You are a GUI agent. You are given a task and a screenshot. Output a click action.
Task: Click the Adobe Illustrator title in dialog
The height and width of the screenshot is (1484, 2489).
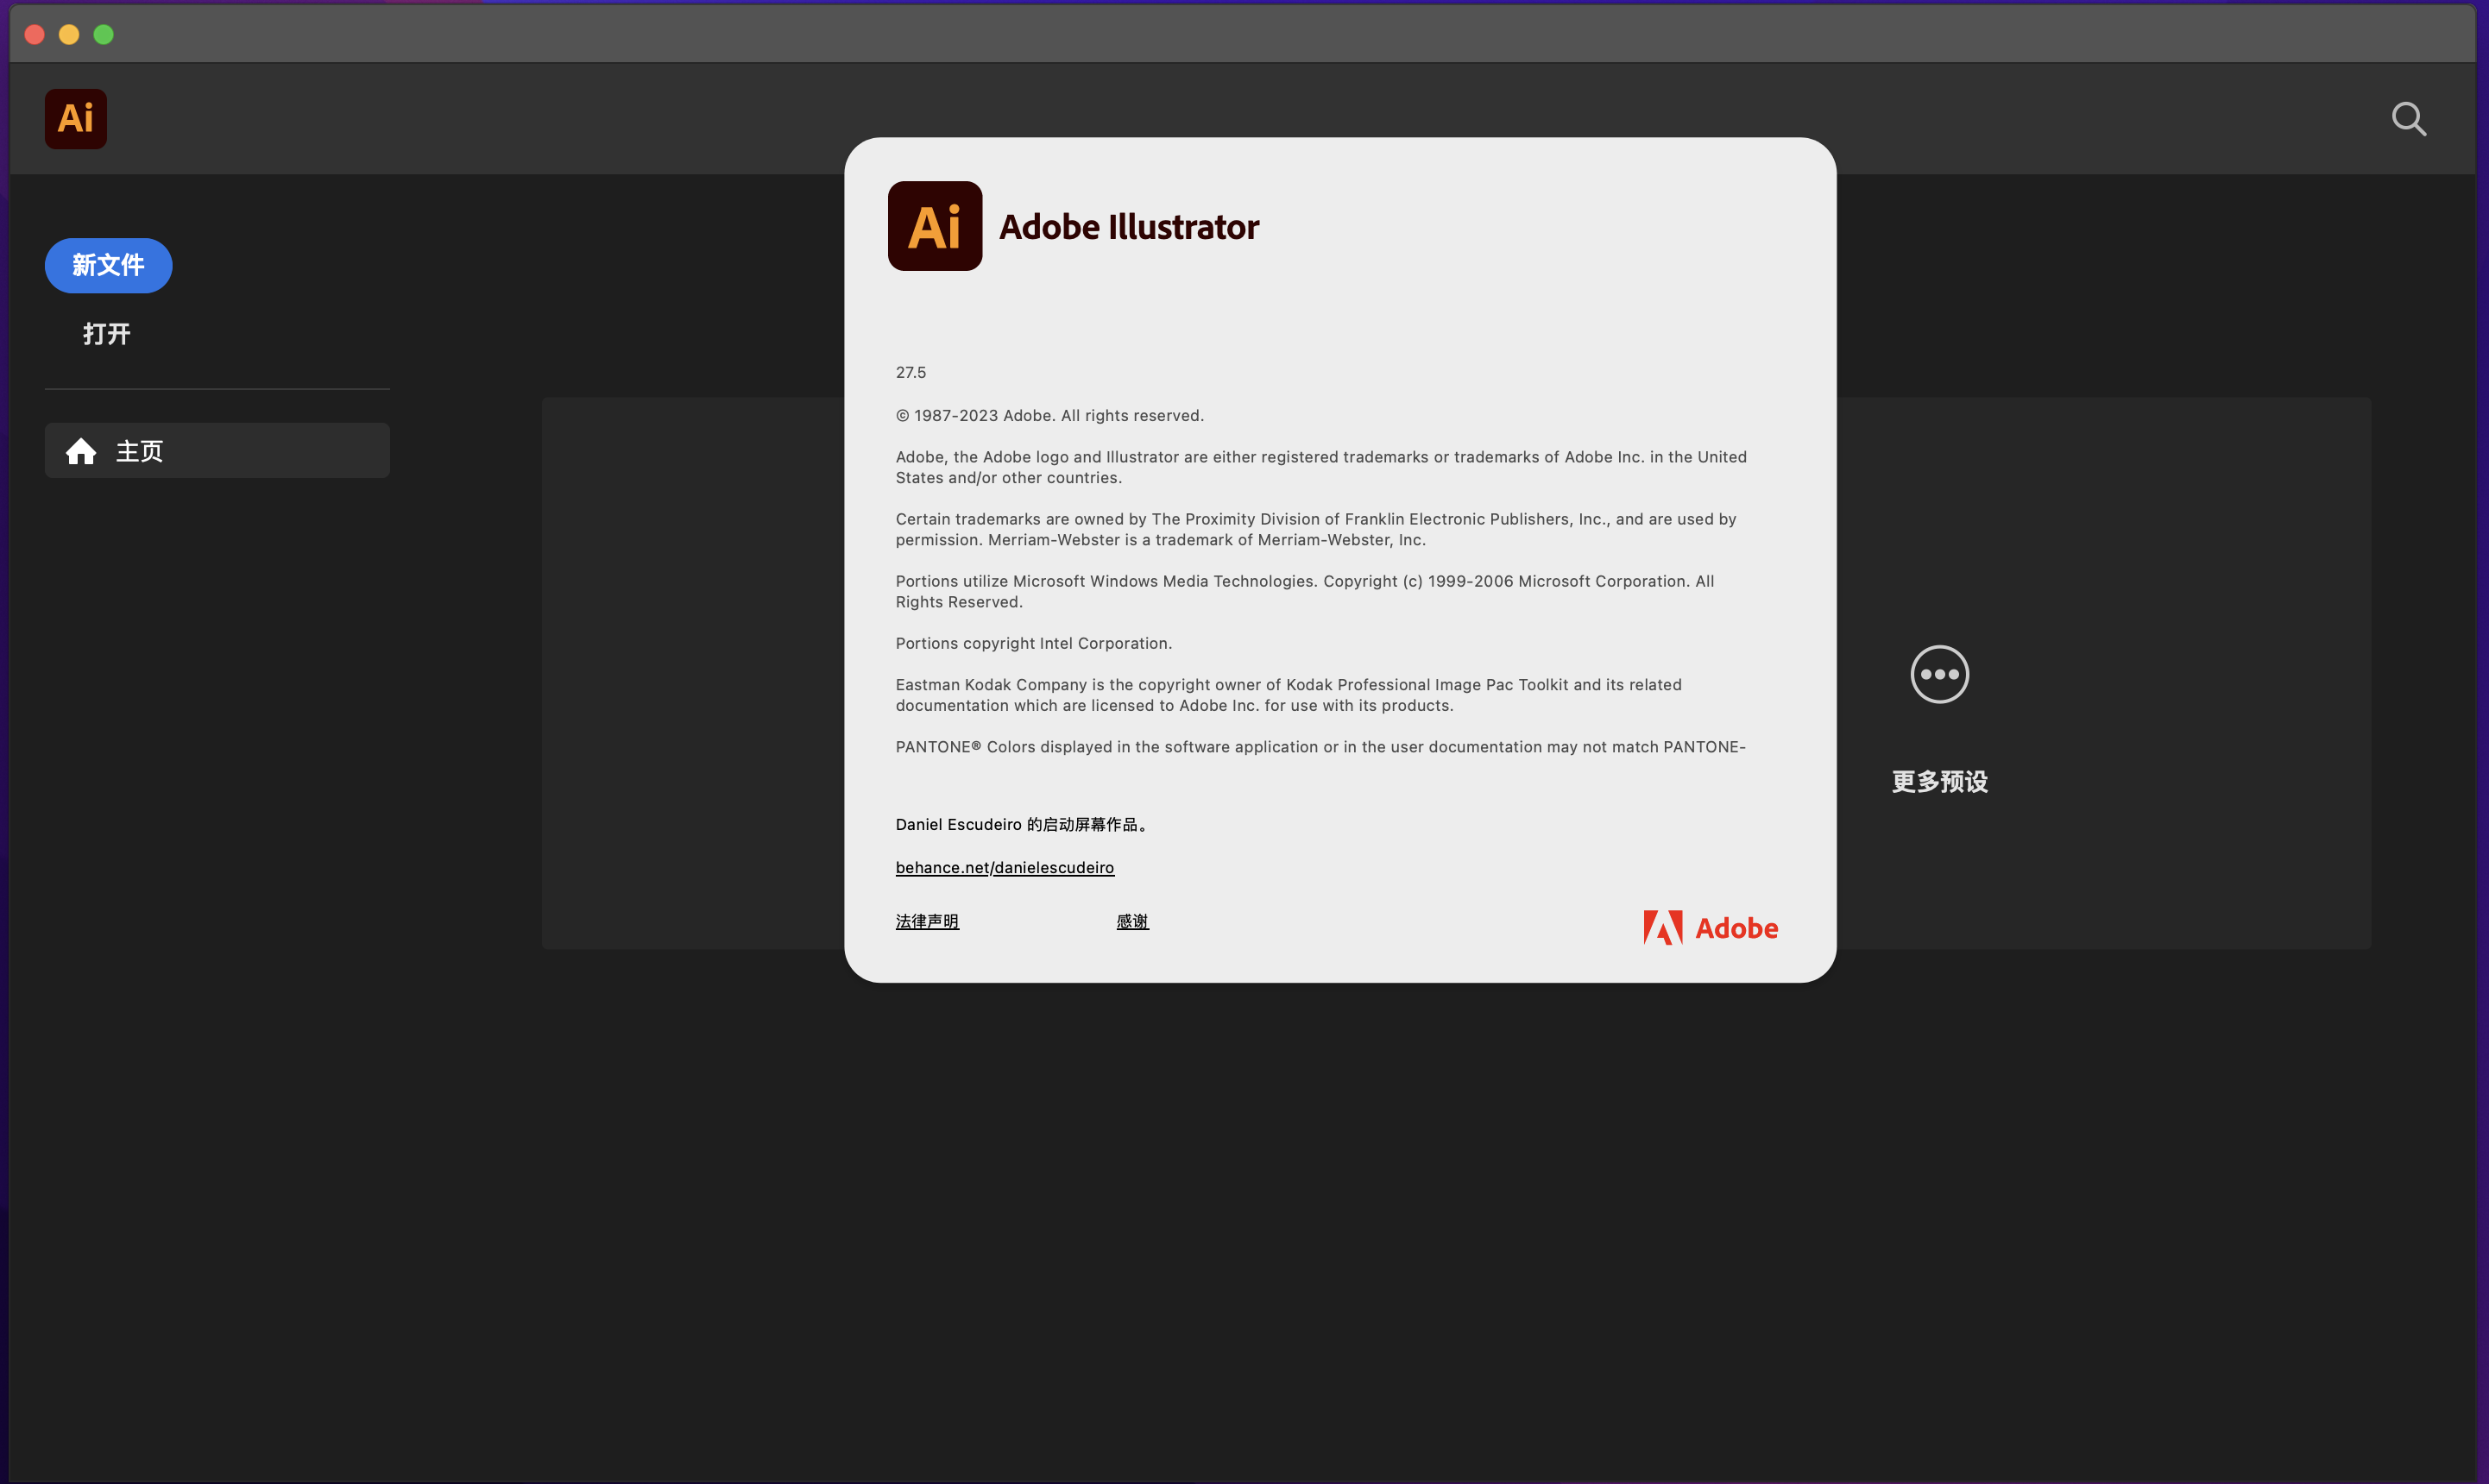[1129, 227]
